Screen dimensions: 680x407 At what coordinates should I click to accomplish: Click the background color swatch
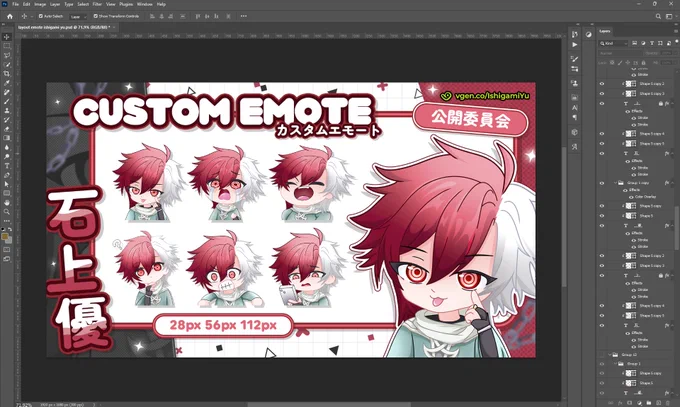pyautogui.click(x=9, y=240)
